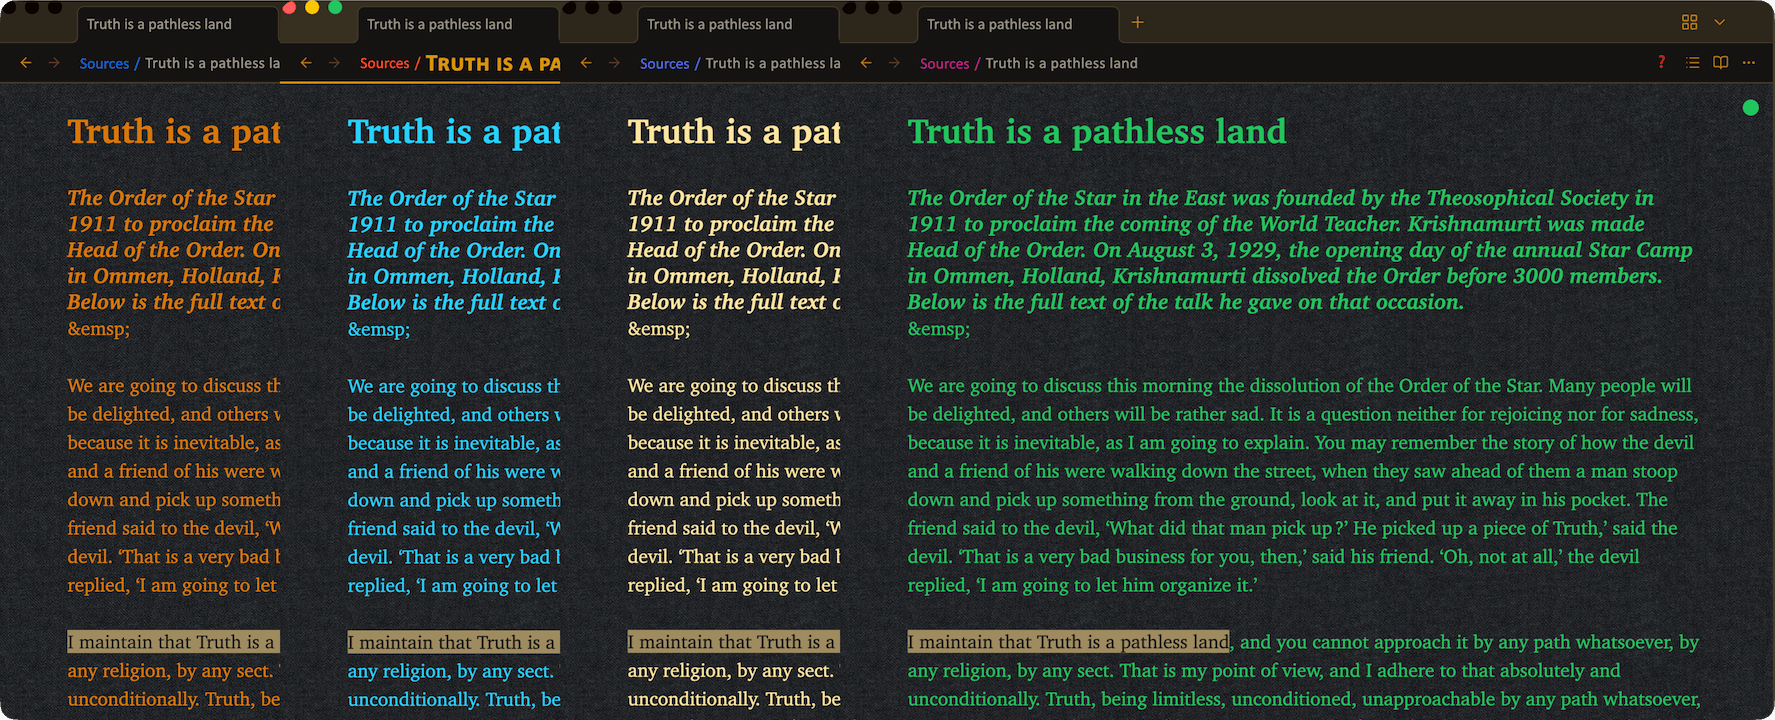Click the small-caps TRUTH IS A PA breadcrumb title
The width and height of the screenshot is (1775, 720).
(493, 63)
